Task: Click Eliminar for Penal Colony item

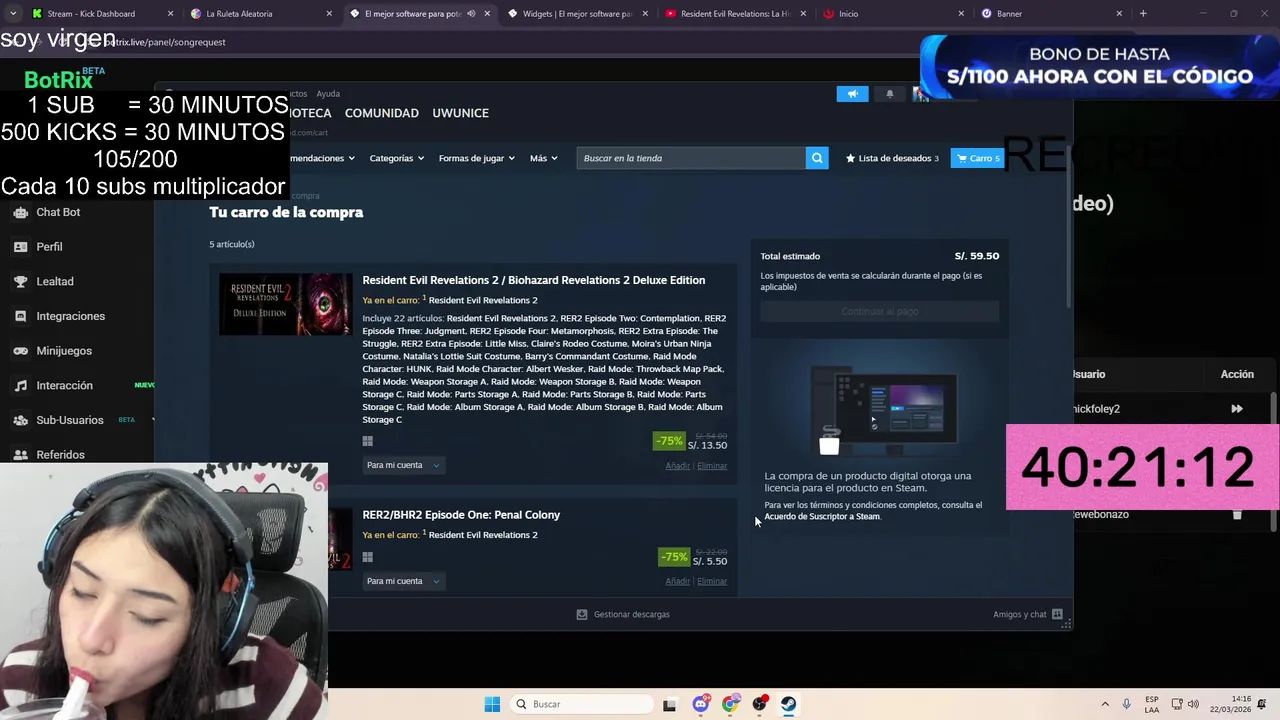Action: (712, 581)
